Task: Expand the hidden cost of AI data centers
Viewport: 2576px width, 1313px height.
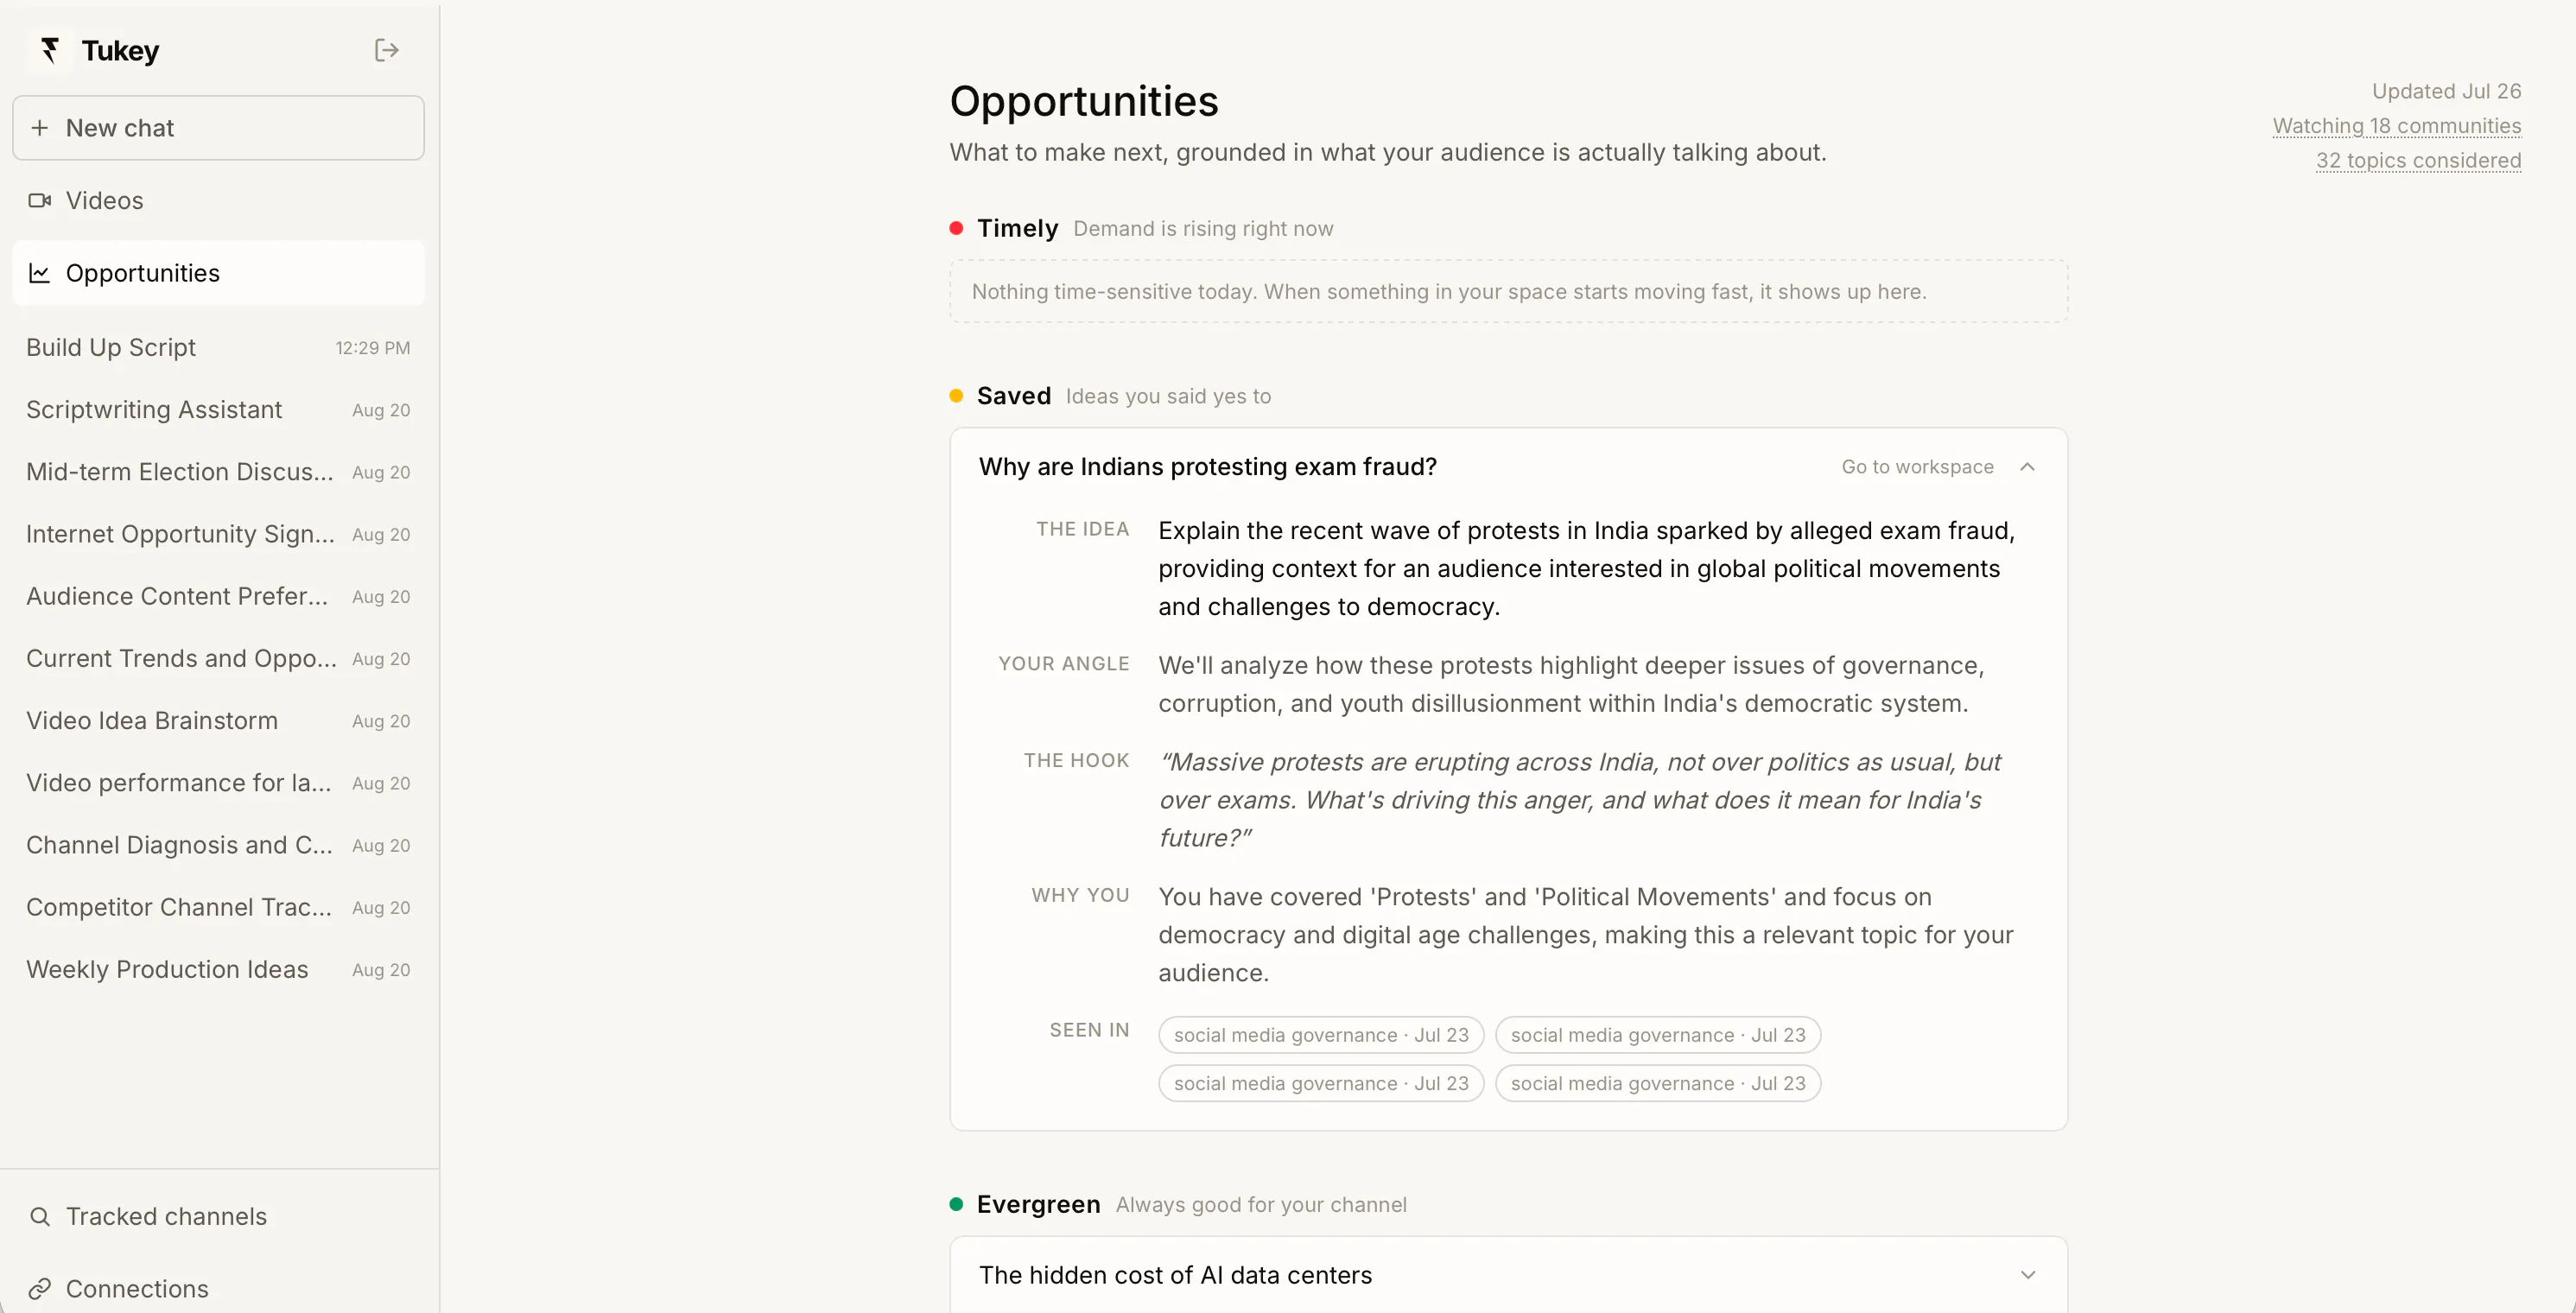Action: click(2027, 1275)
